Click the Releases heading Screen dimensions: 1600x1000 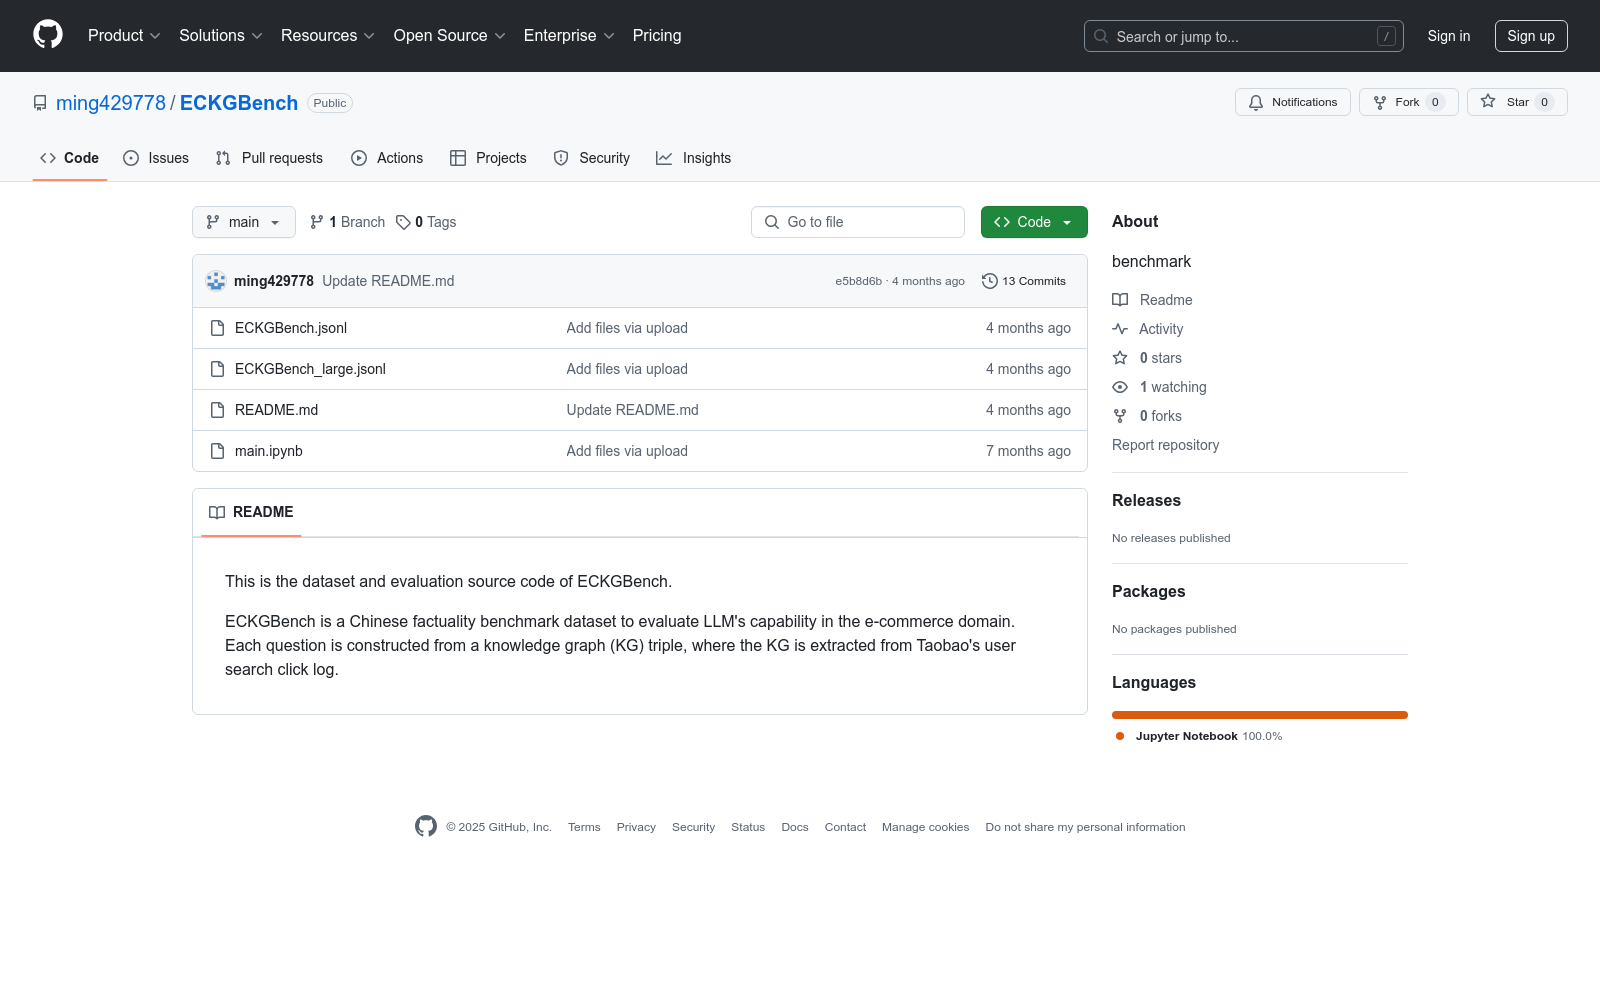[1146, 501]
